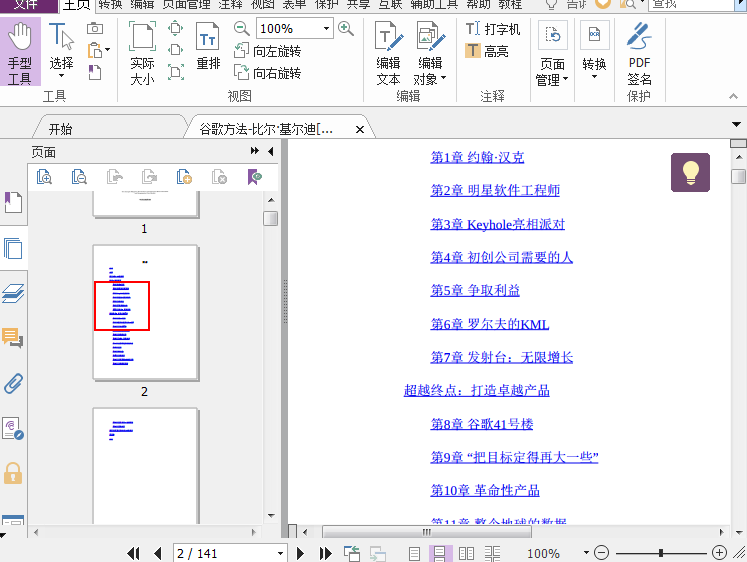Click the zoom out magnifier icon
The image size is (747, 562).
(242, 29)
